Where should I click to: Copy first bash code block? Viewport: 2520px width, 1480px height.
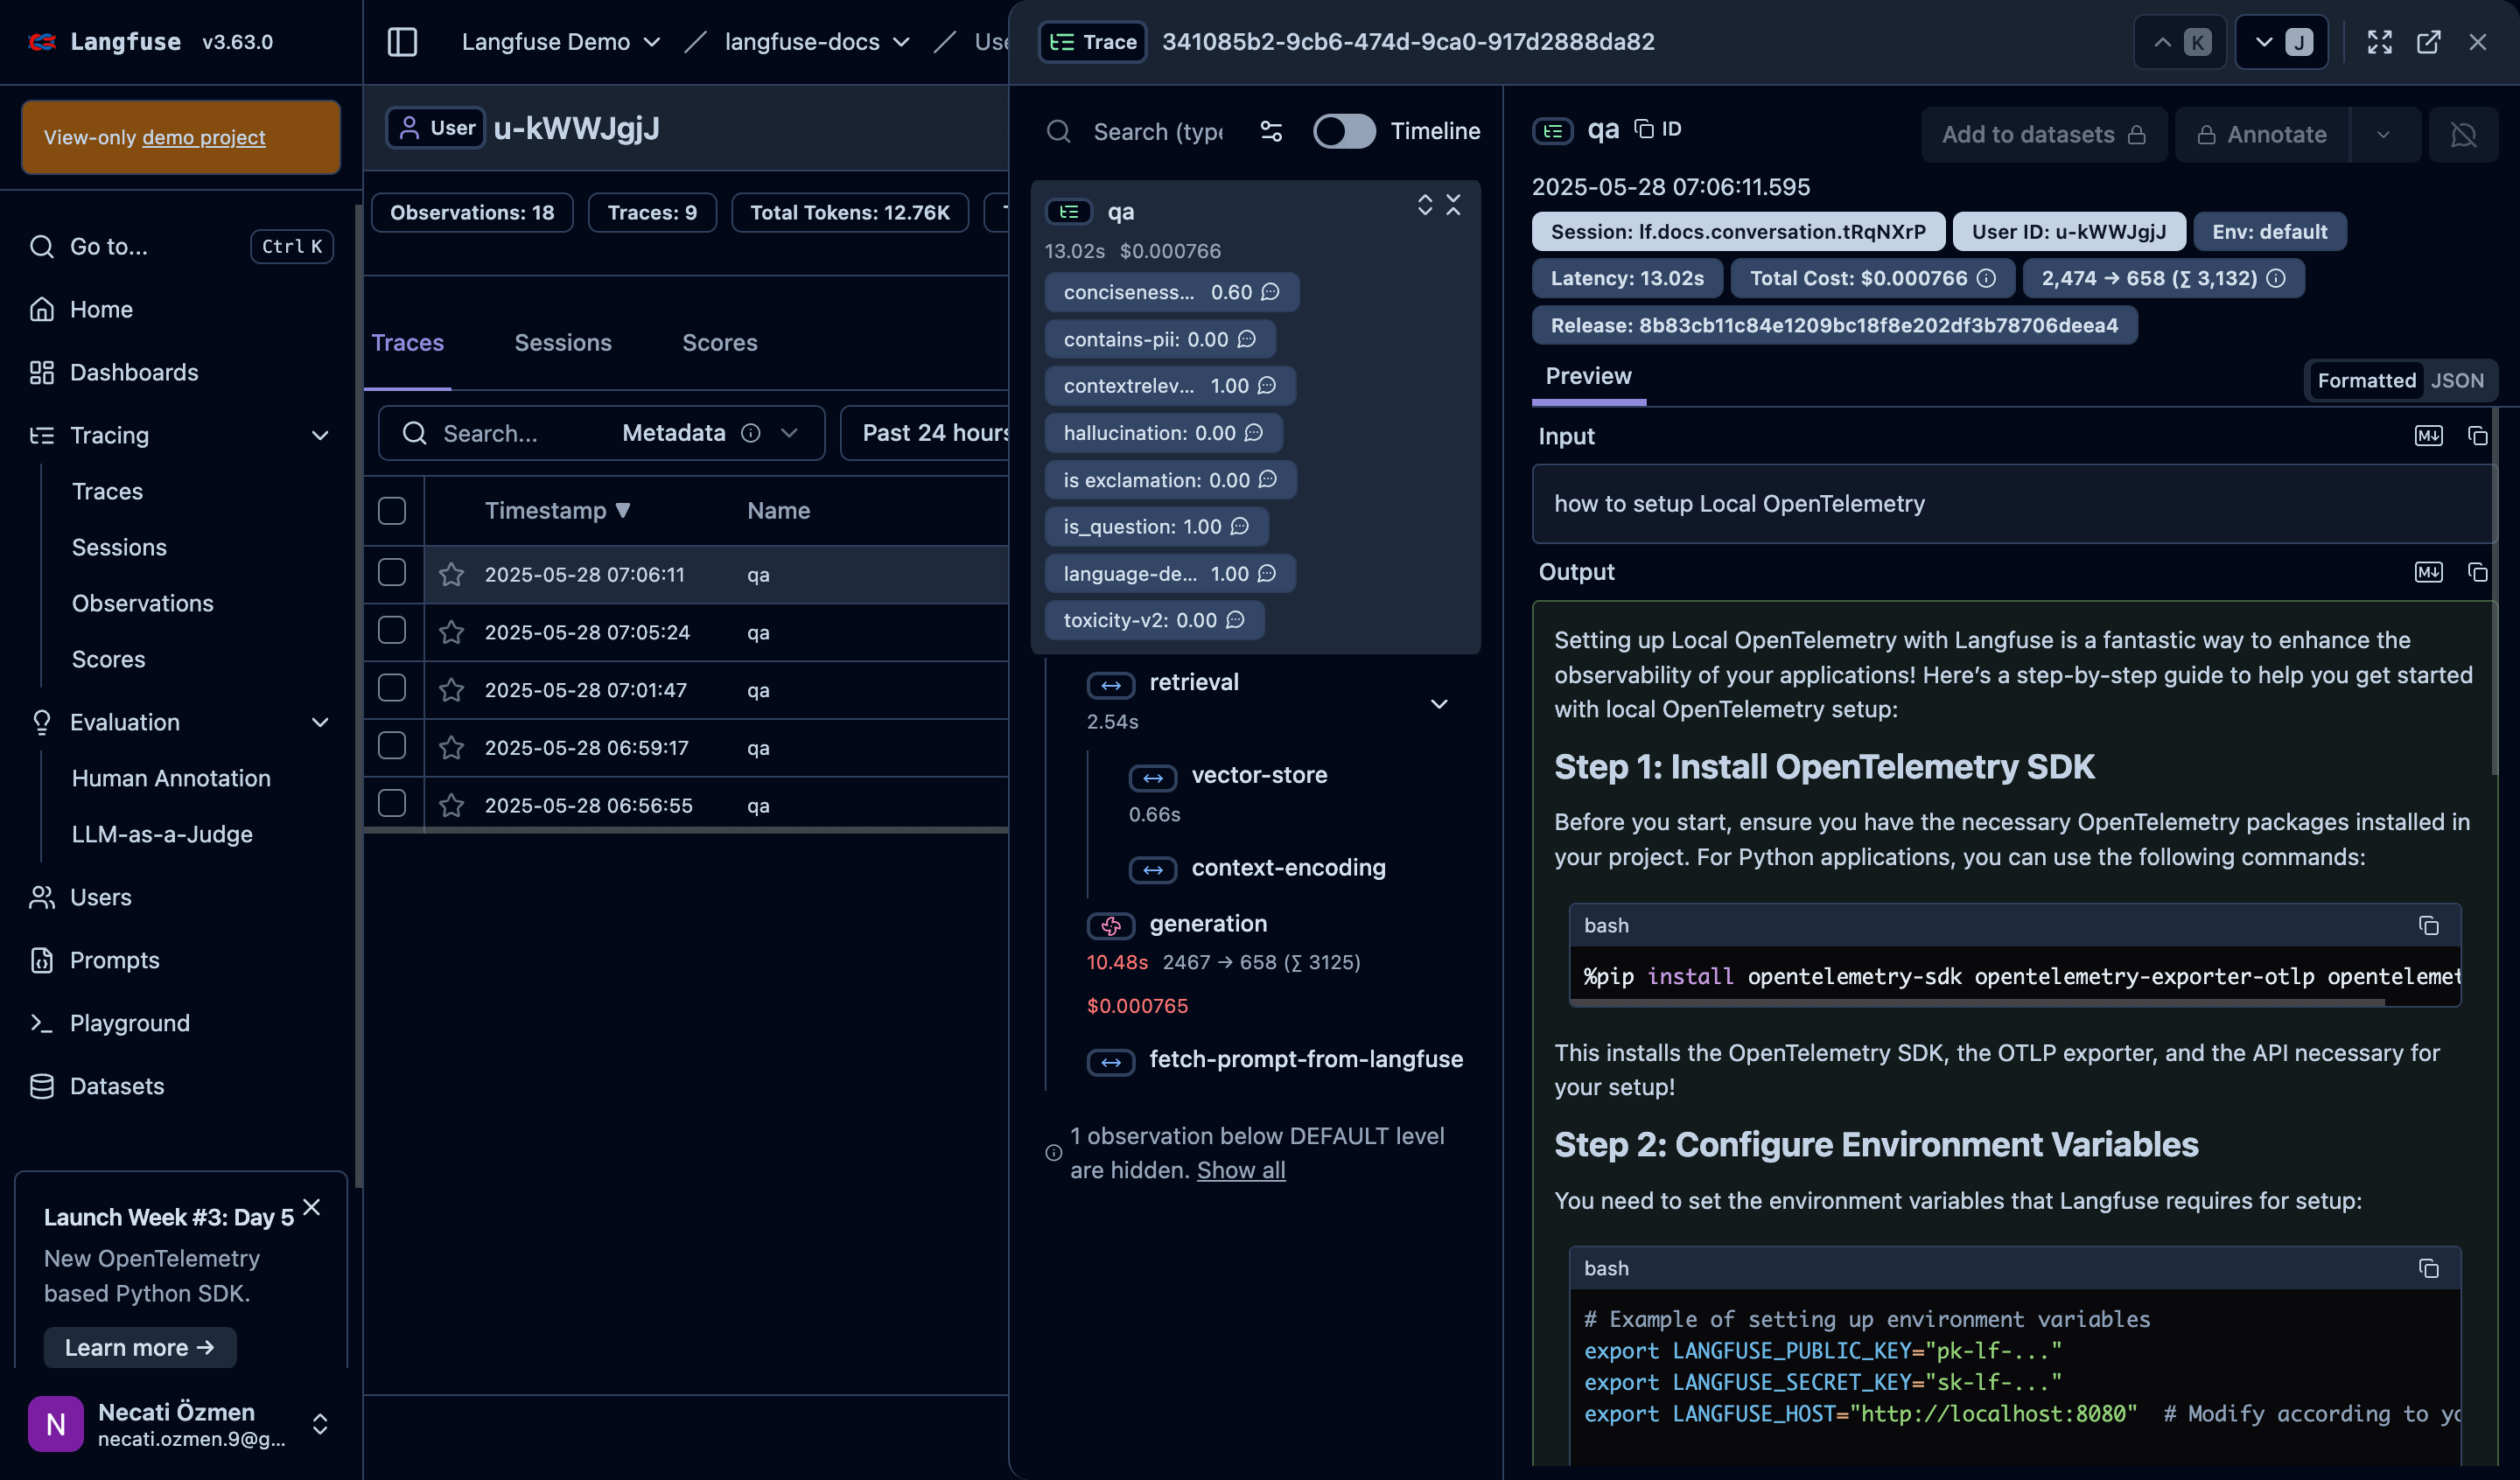pos(2428,926)
